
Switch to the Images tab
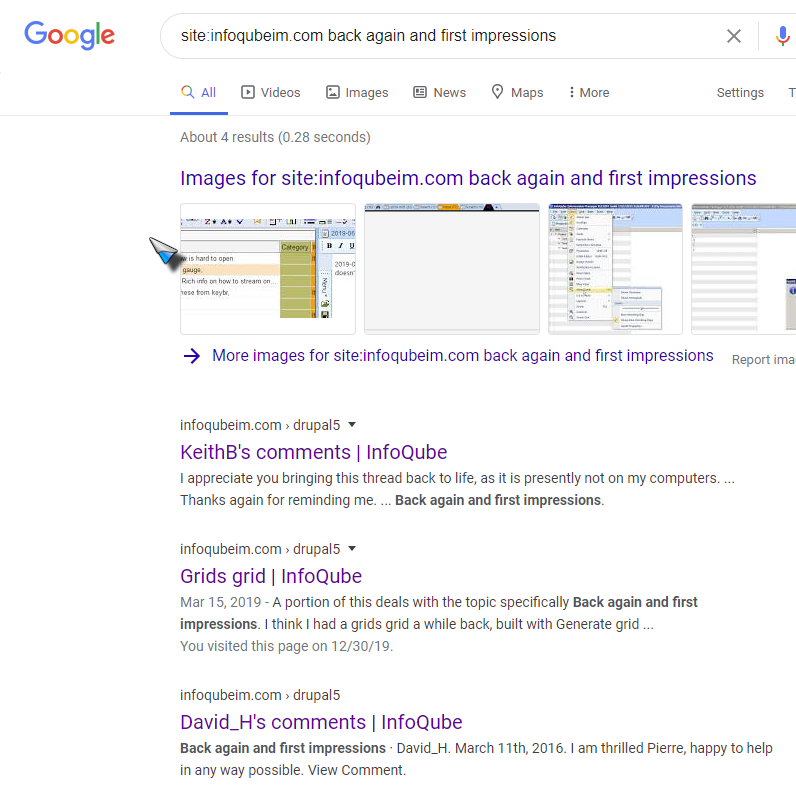[357, 92]
